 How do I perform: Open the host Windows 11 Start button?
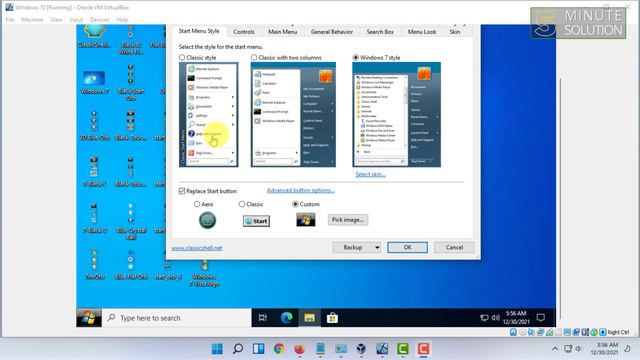[x=217, y=349]
